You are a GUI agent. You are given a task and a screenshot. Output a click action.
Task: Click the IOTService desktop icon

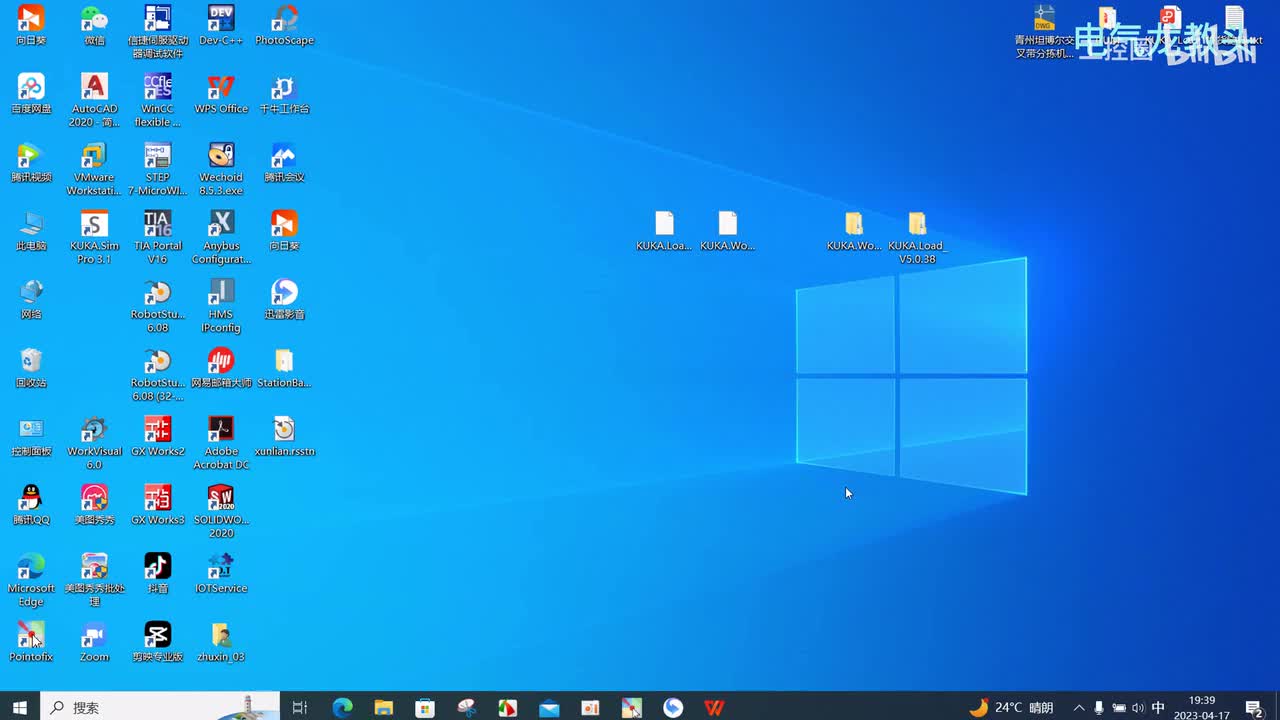(221, 574)
